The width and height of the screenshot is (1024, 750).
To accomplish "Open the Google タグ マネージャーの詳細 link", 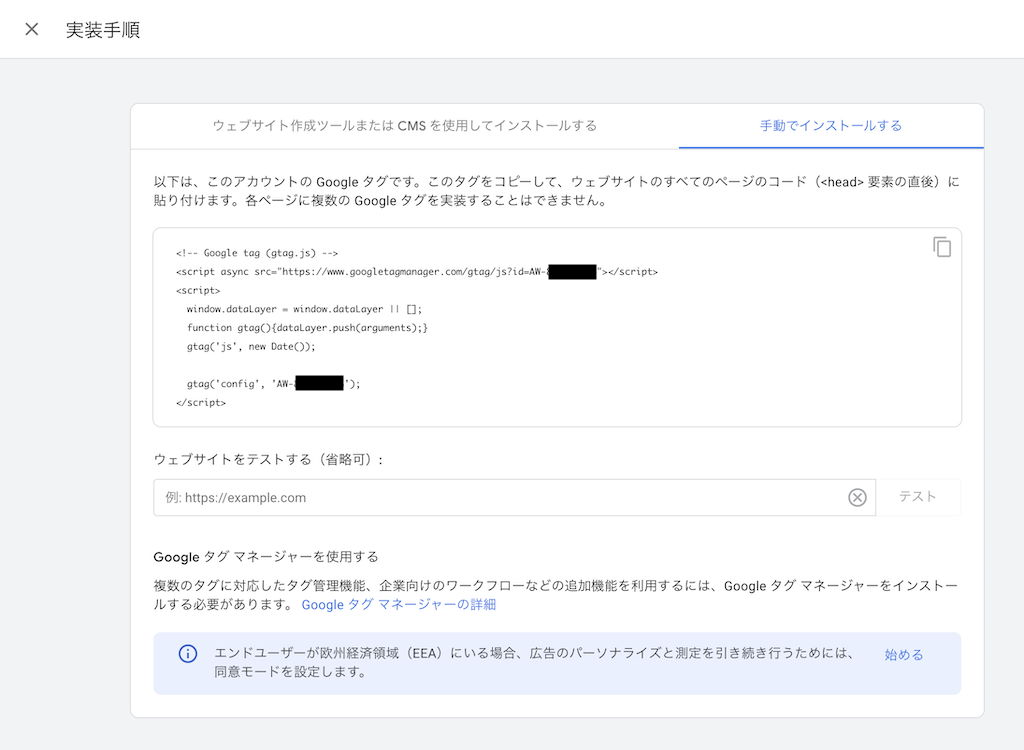I will 398,605.
